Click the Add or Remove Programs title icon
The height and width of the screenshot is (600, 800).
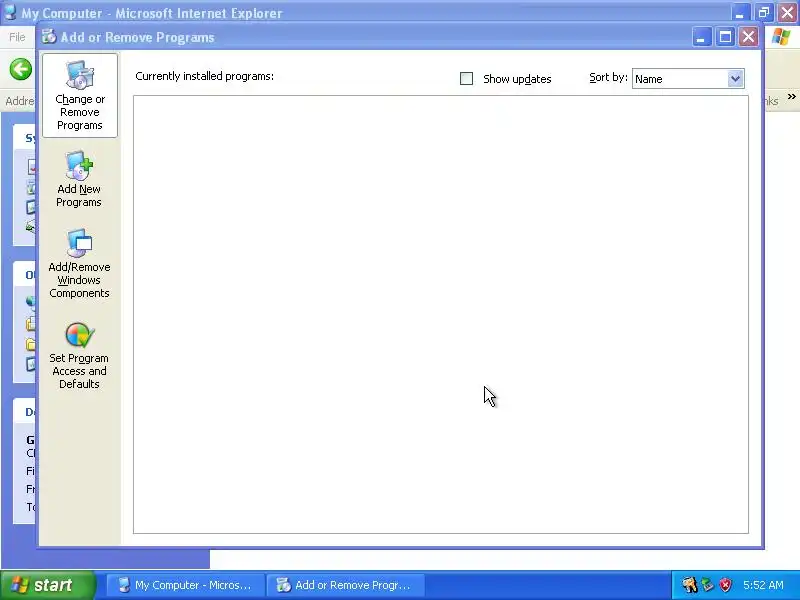tap(49, 37)
